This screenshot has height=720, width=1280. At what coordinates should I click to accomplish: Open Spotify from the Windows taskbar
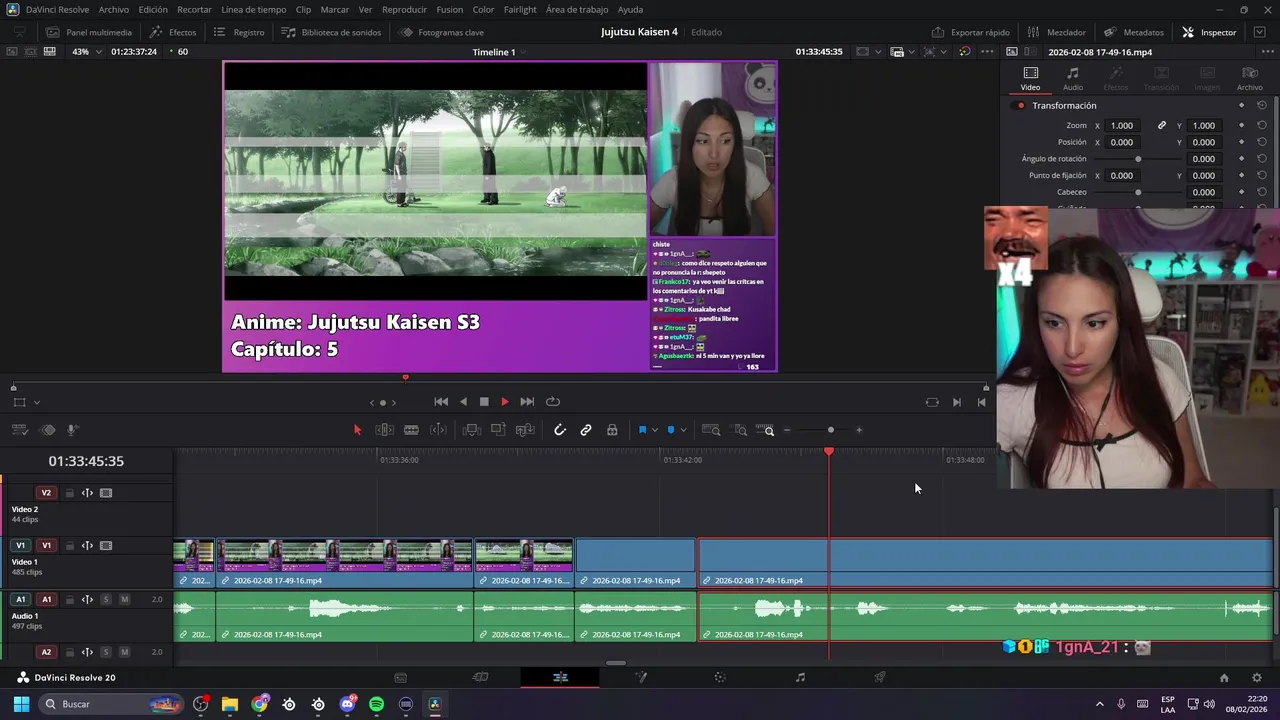click(376, 704)
